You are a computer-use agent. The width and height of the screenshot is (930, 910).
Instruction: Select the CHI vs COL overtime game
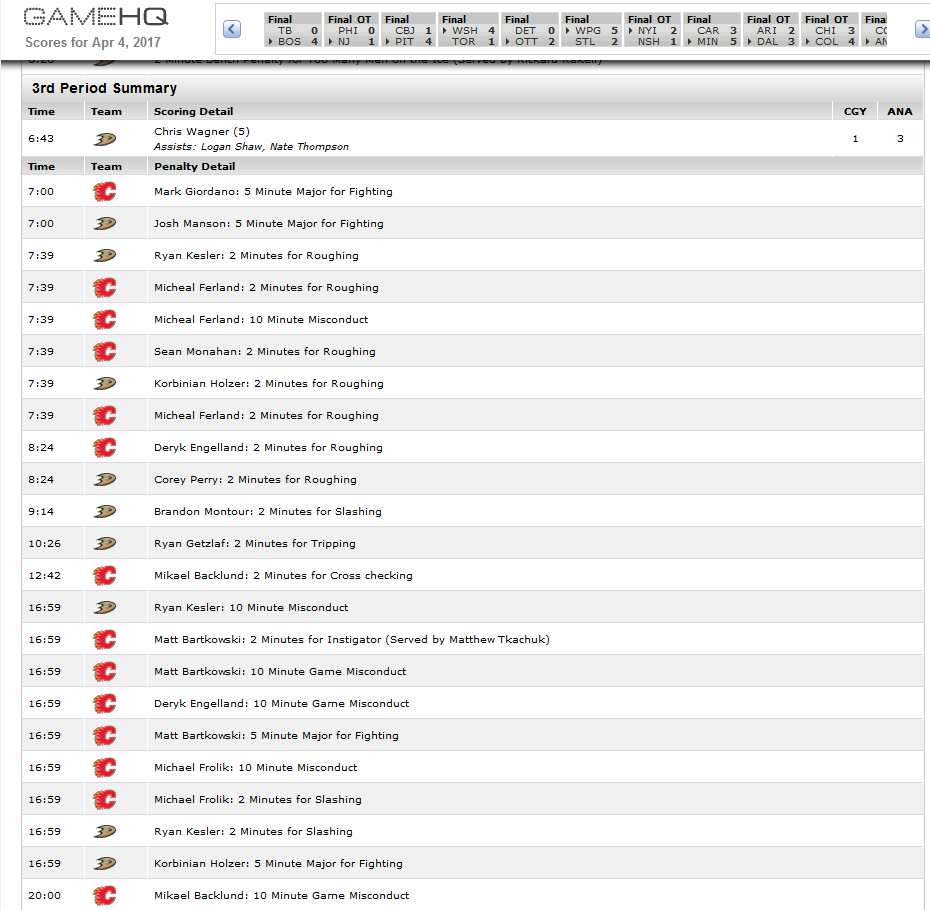point(830,31)
